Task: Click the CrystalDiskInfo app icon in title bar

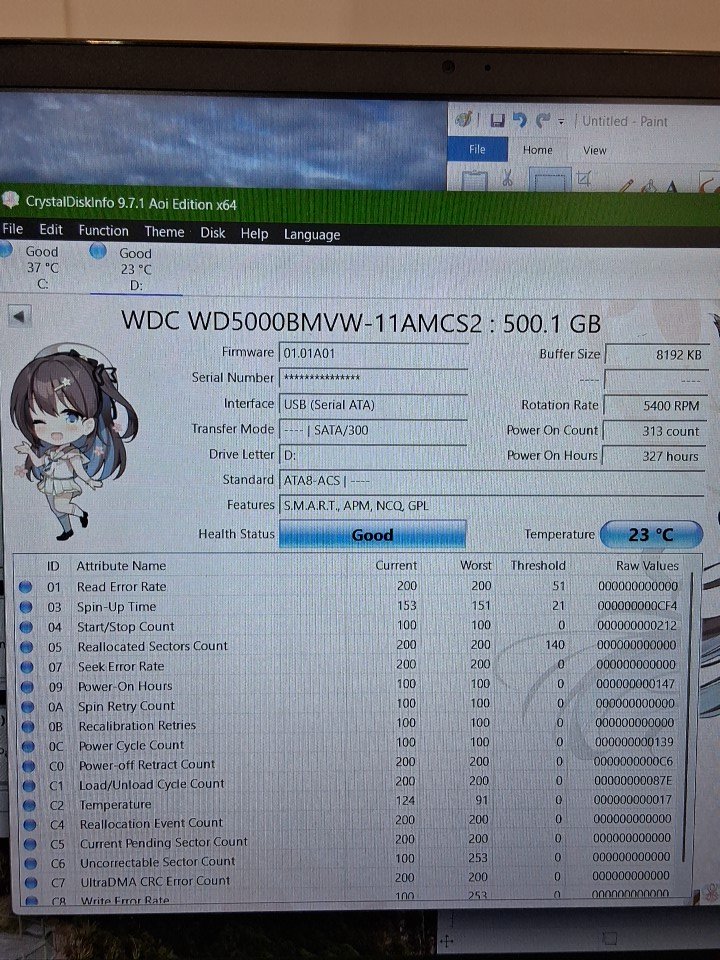Action: (10, 202)
